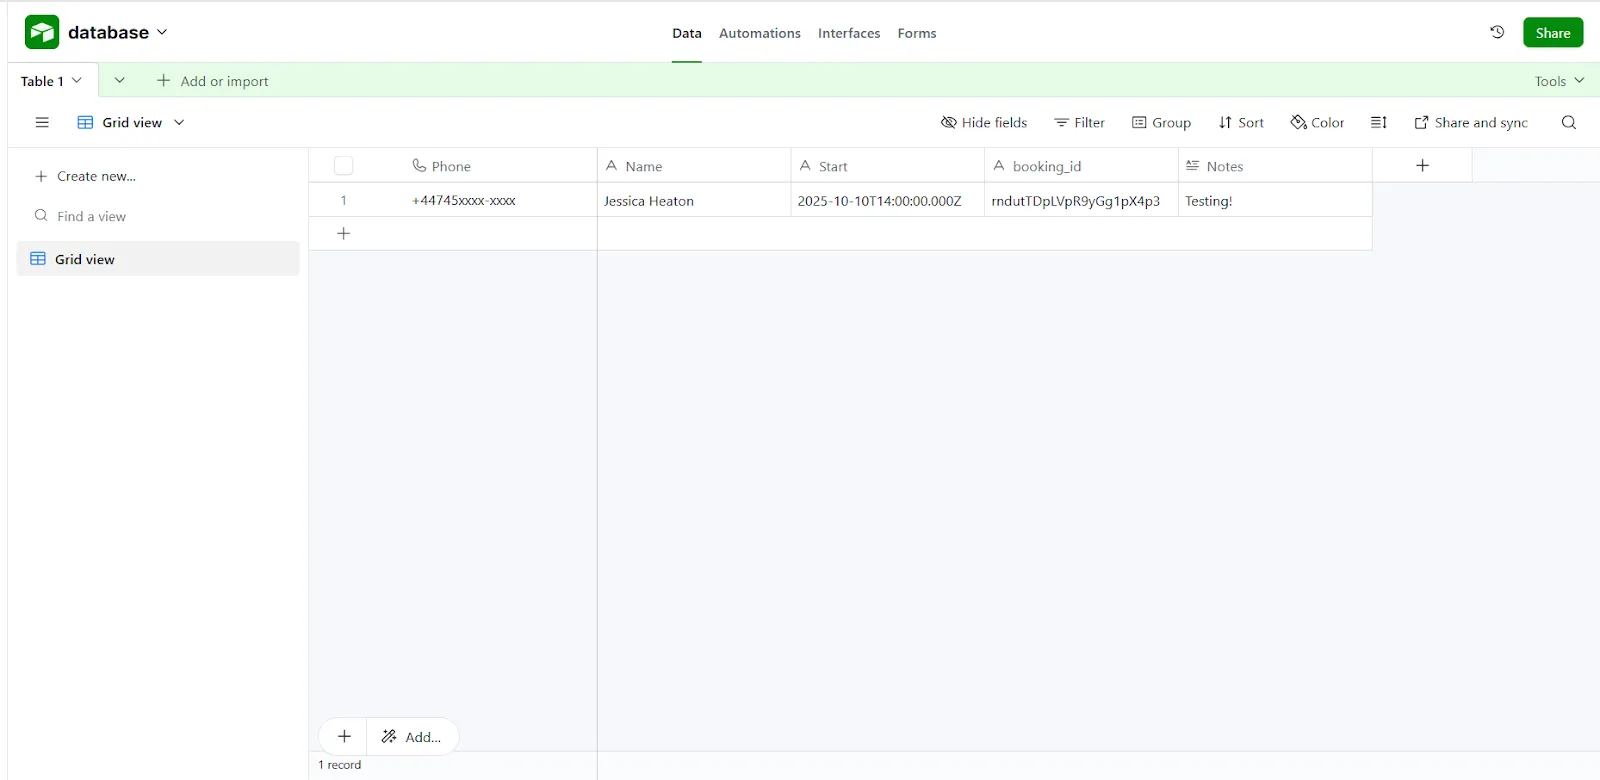This screenshot has height=780, width=1600.
Task: Add a new field with plus icon
Action: click(x=1423, y=165)
